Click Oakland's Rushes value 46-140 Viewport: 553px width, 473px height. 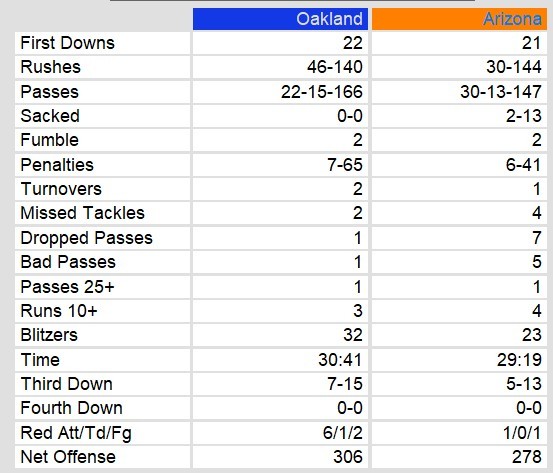click(335, 67)
